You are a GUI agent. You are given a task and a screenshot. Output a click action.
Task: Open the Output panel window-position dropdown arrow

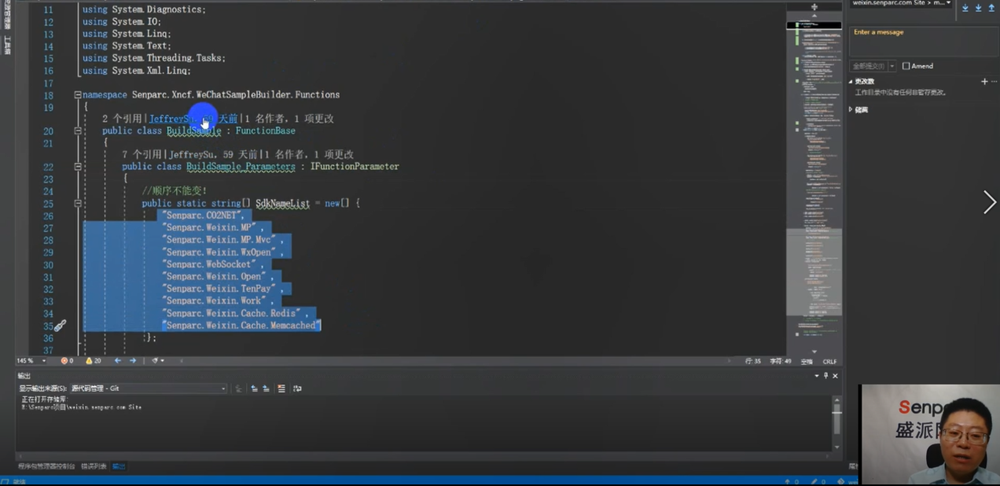click(x=817, y=376)
